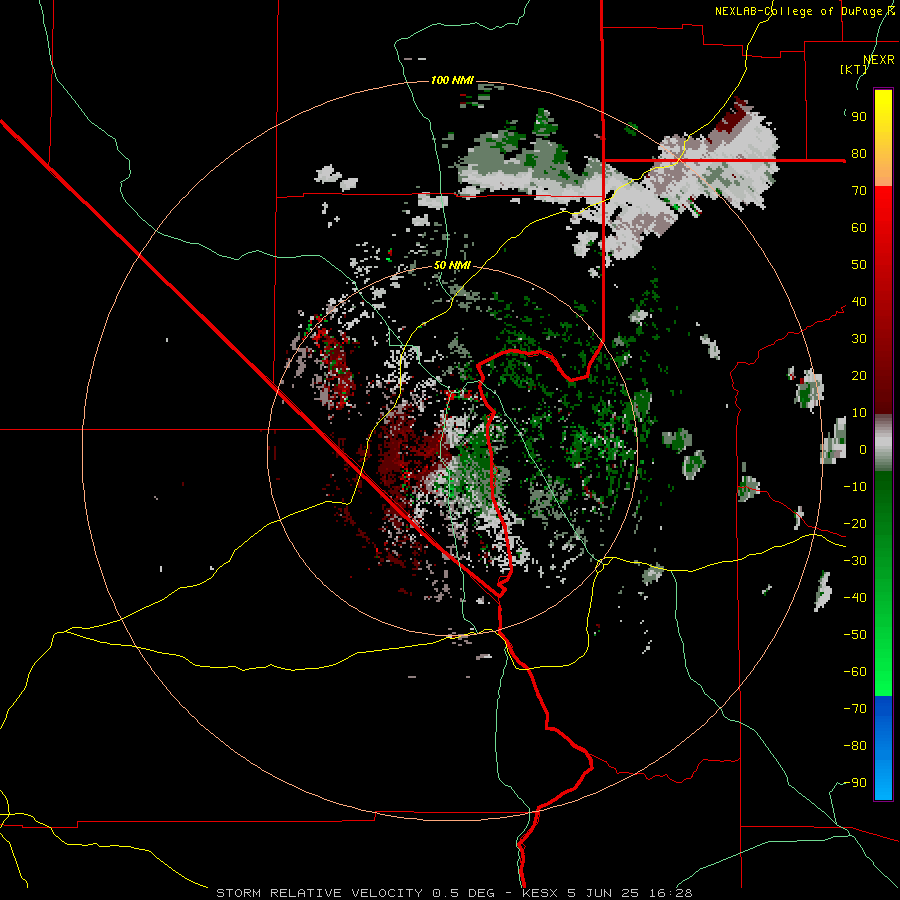The width and height of the screenshot is (900, 900).
Task: Click the -20 value on the color scale
Action: (855, 523)
